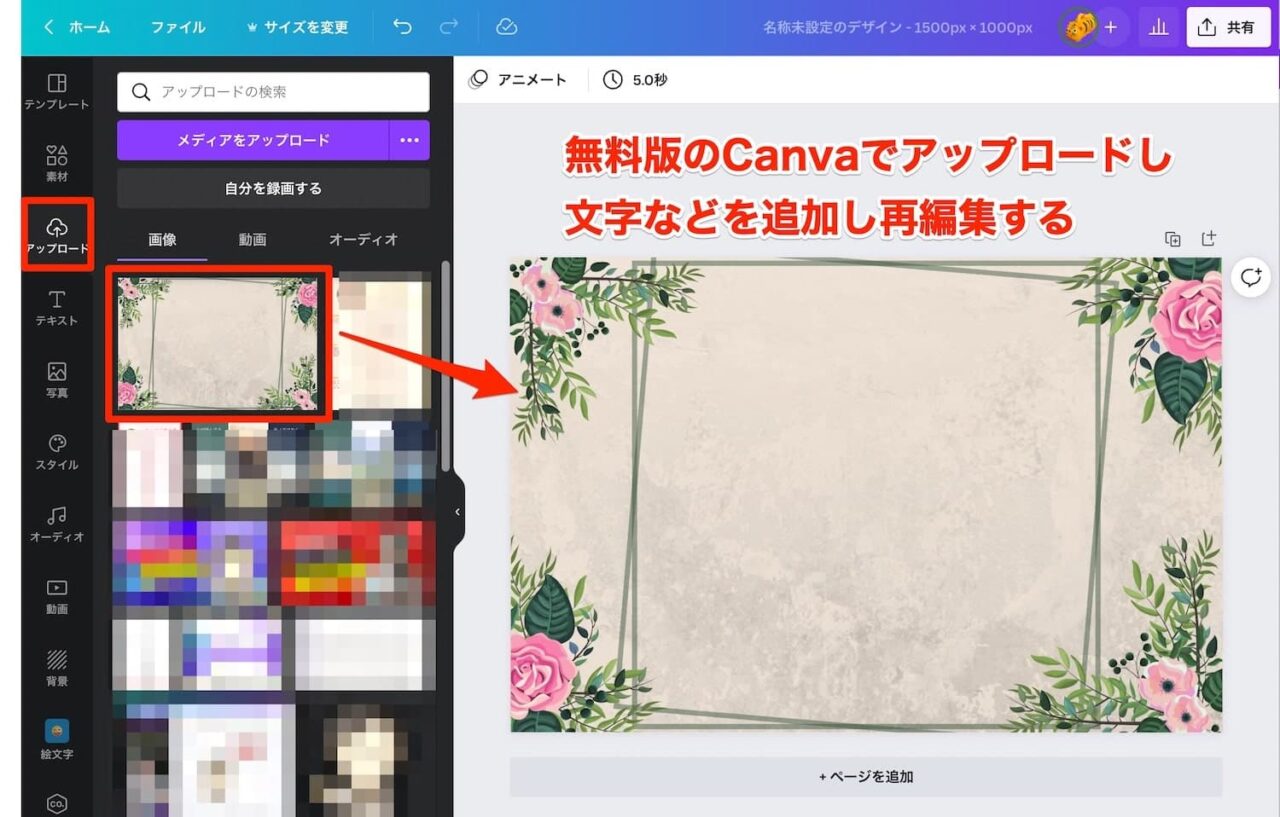Open the サイズを変更 resize menu

click(297, 27)
